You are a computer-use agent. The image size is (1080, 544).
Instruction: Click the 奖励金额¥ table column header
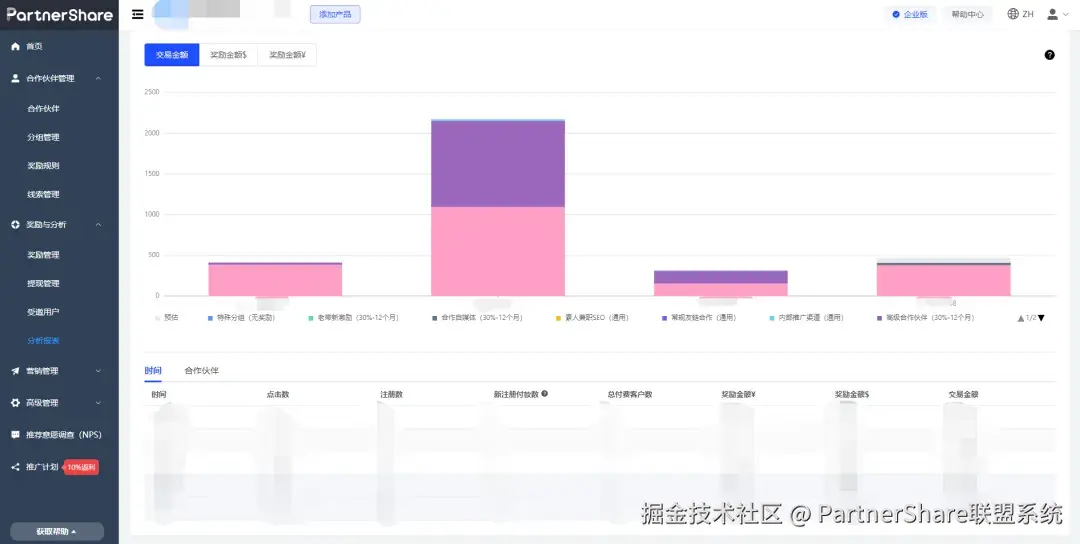(738, 395)
